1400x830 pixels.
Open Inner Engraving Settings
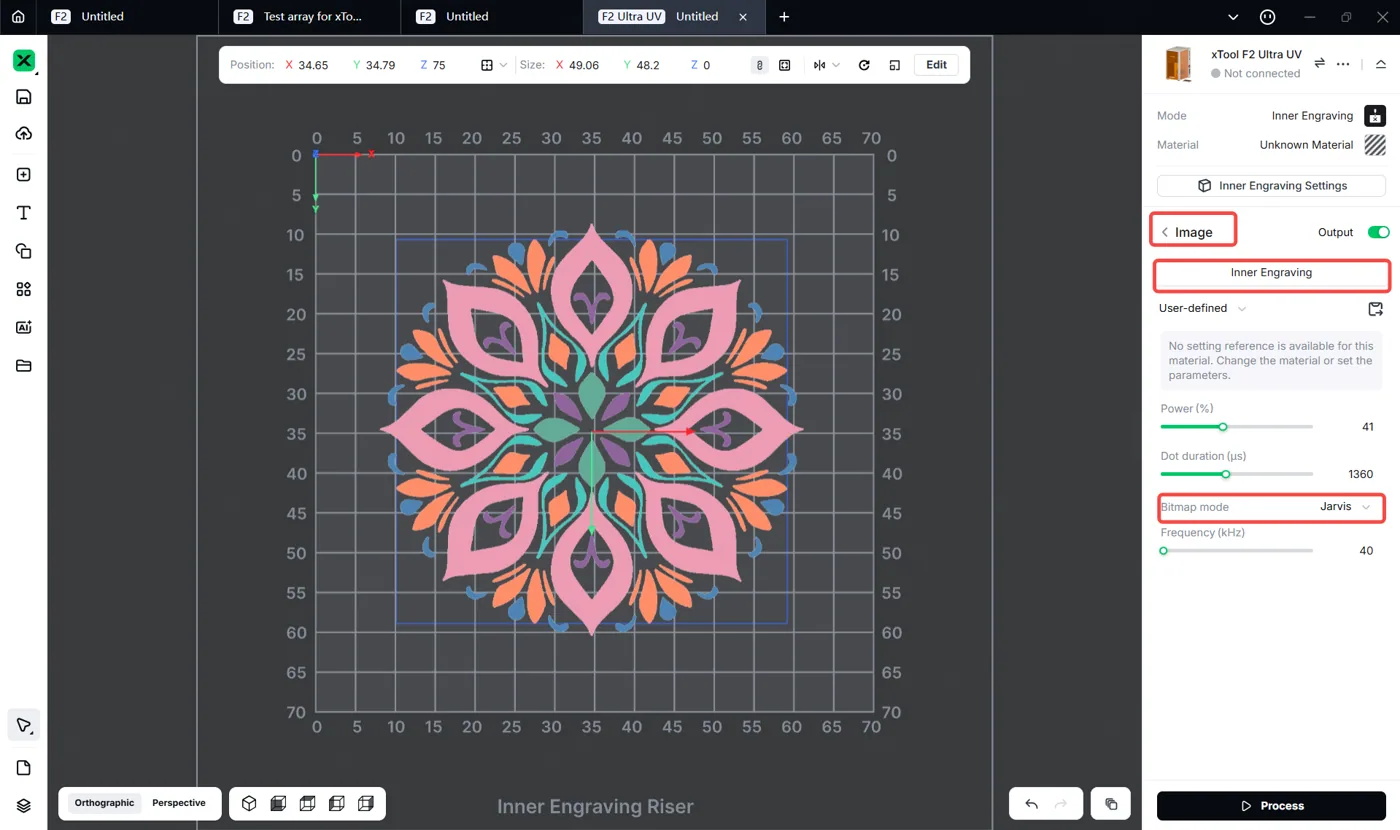click(1271, 186)
